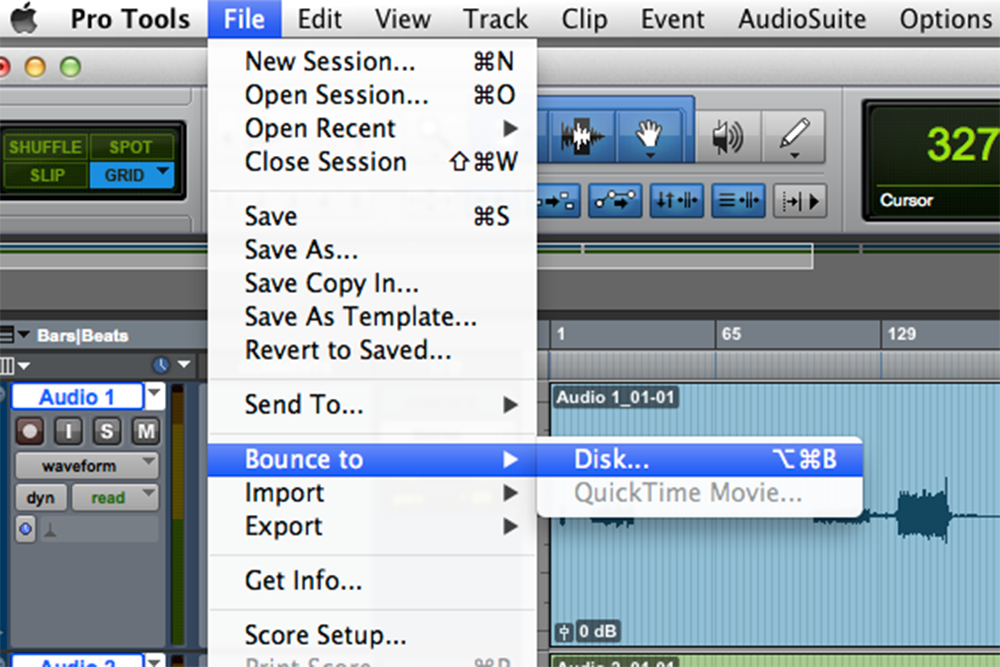Open the Track menu
The height and width of the screenshot is (667, 1000).
496,18
